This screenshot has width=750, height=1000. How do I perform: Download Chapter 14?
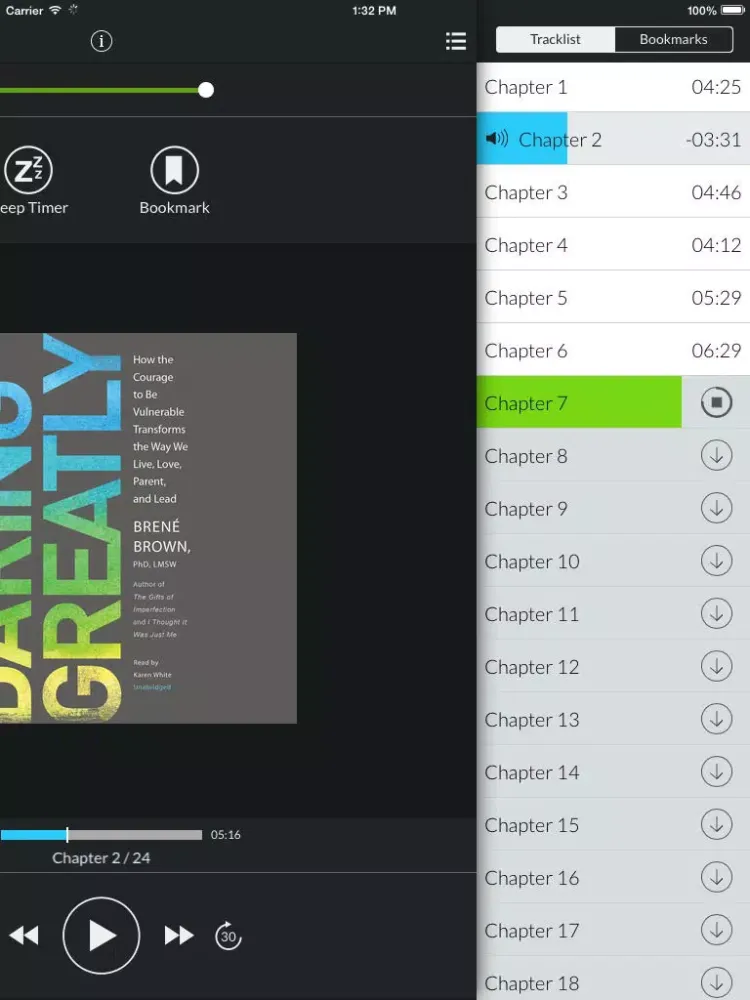pos(716,772)
